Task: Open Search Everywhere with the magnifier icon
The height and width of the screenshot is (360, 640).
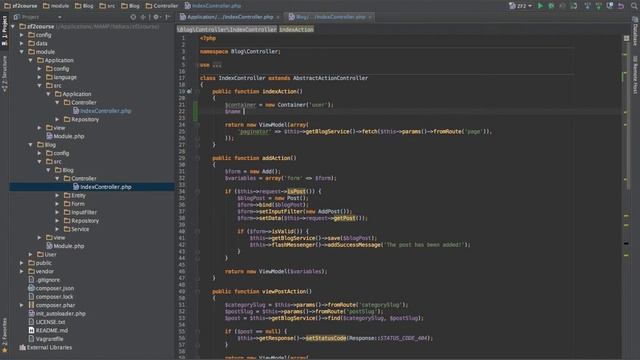Action: (634, 6)
